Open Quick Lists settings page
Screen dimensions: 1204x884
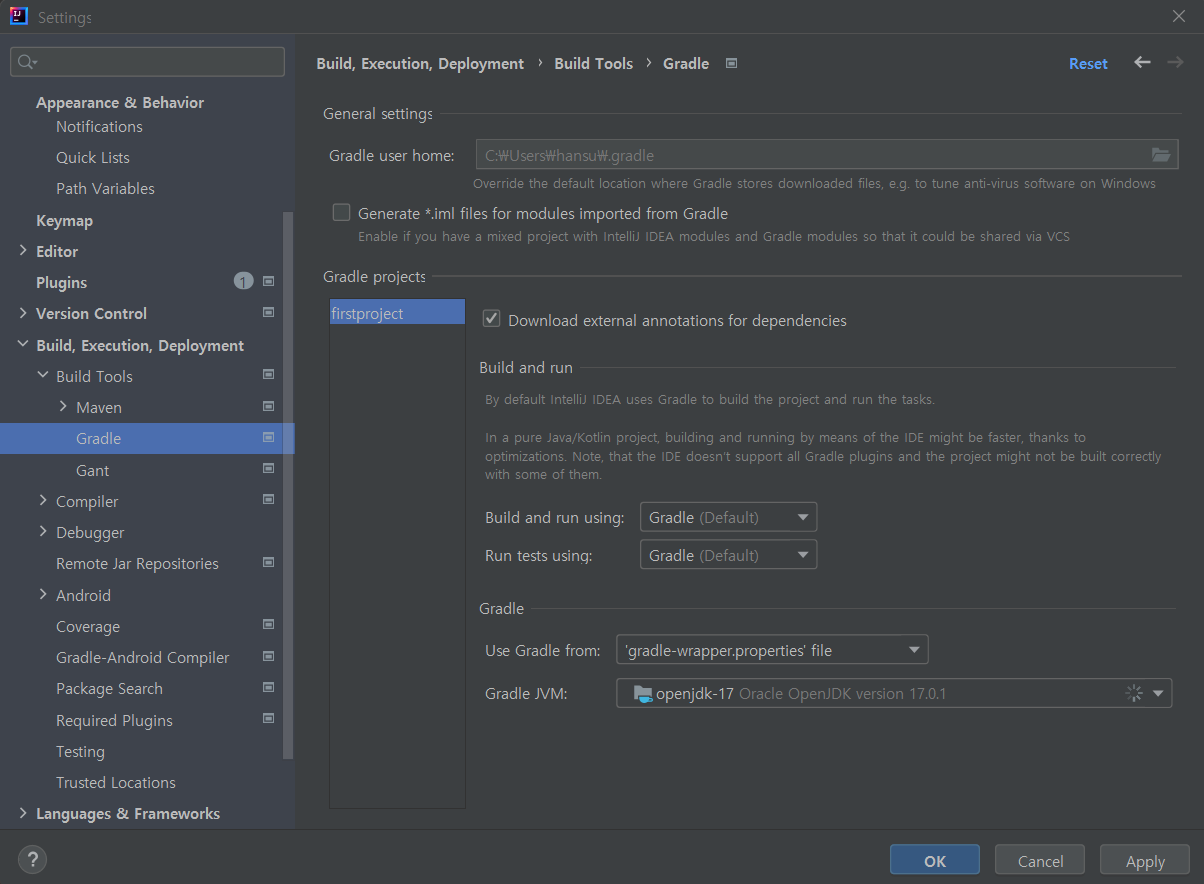(93, 157)
